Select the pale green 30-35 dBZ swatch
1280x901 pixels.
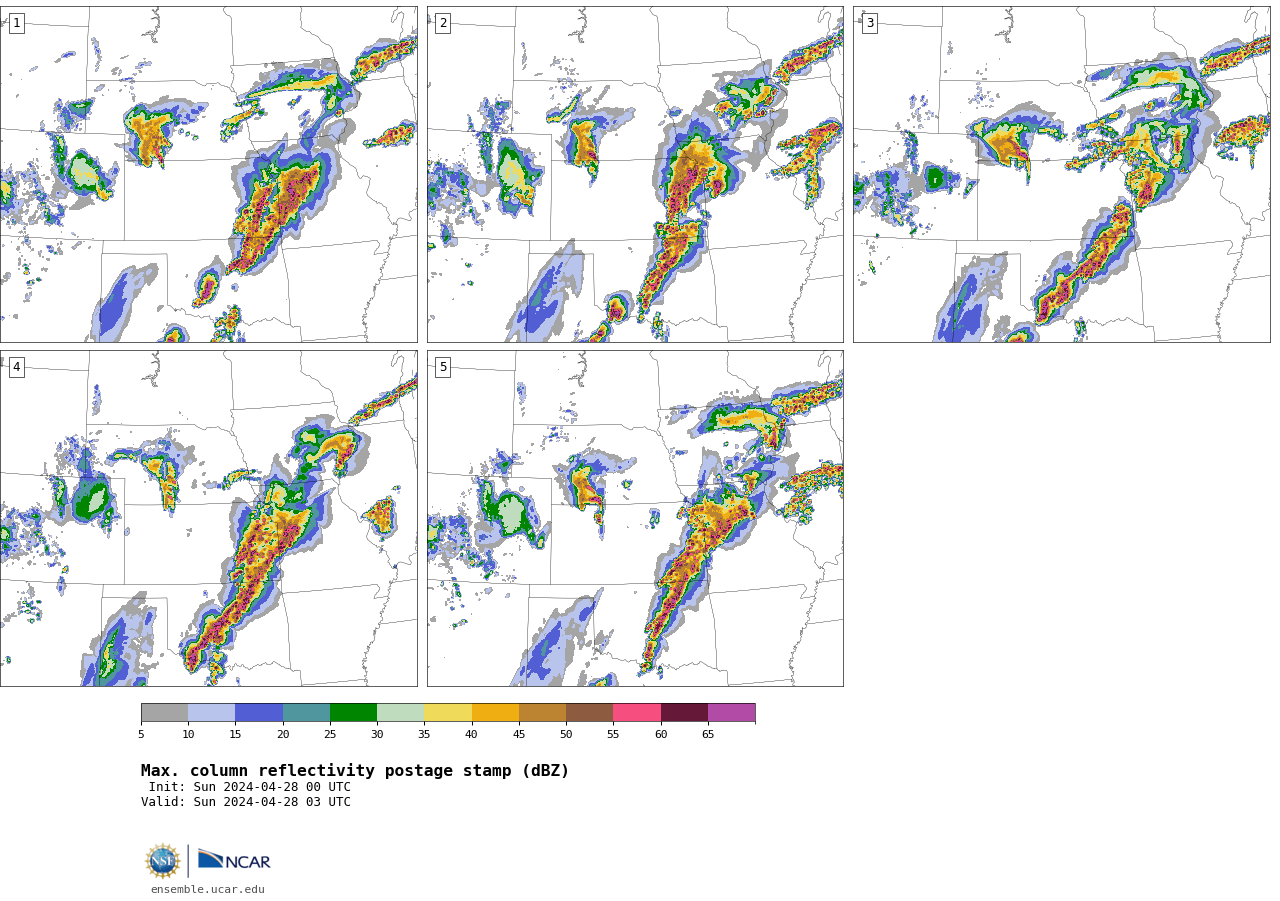(x=400, y=713)
